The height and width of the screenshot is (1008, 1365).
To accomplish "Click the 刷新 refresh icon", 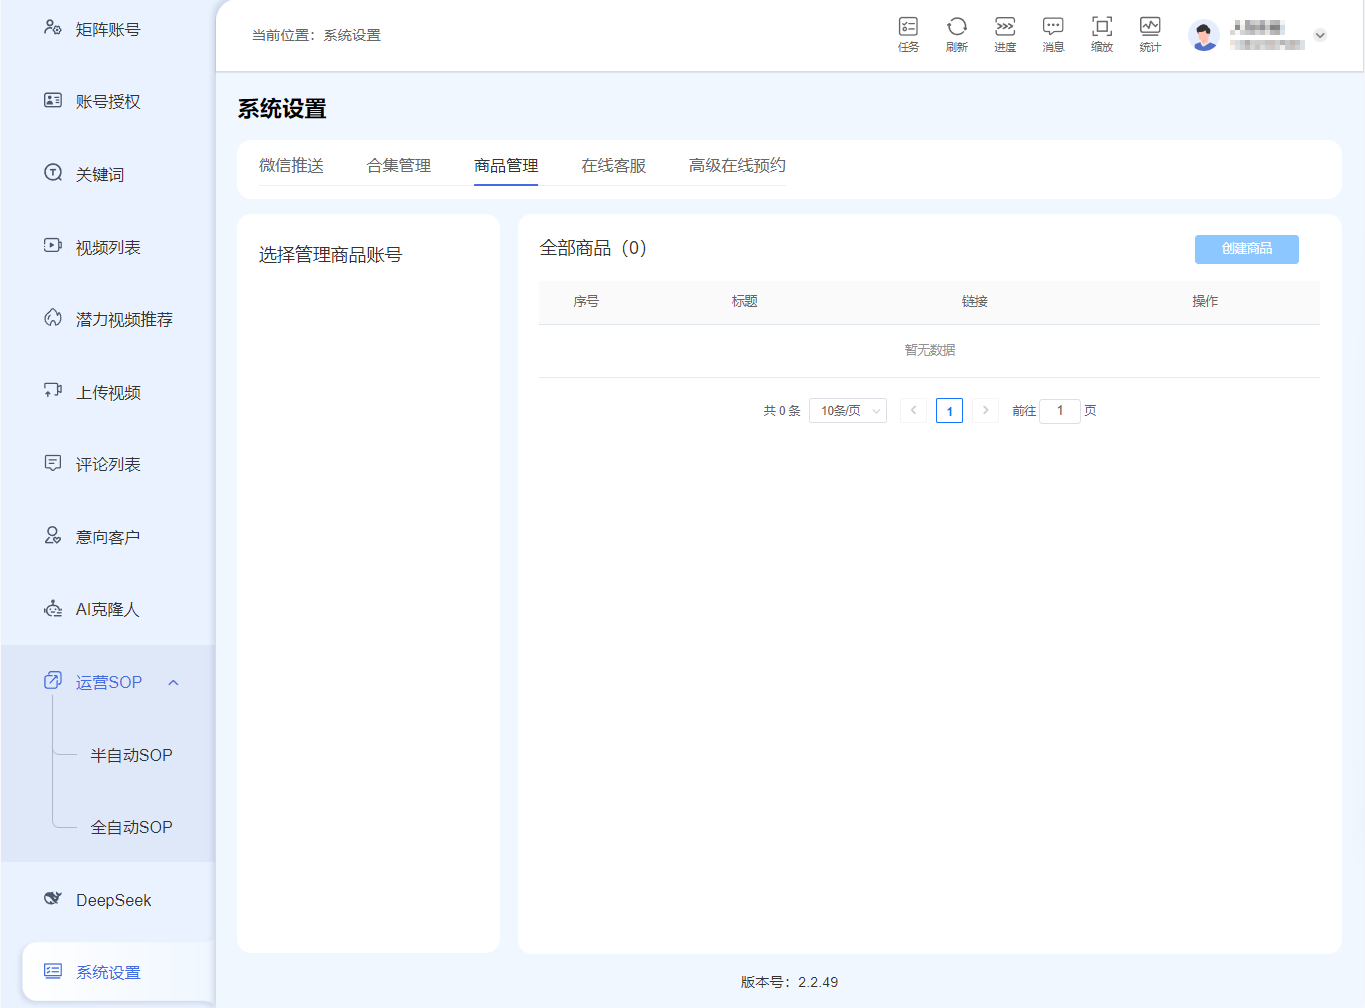I will pyautogui.click(x=957, y=27).
